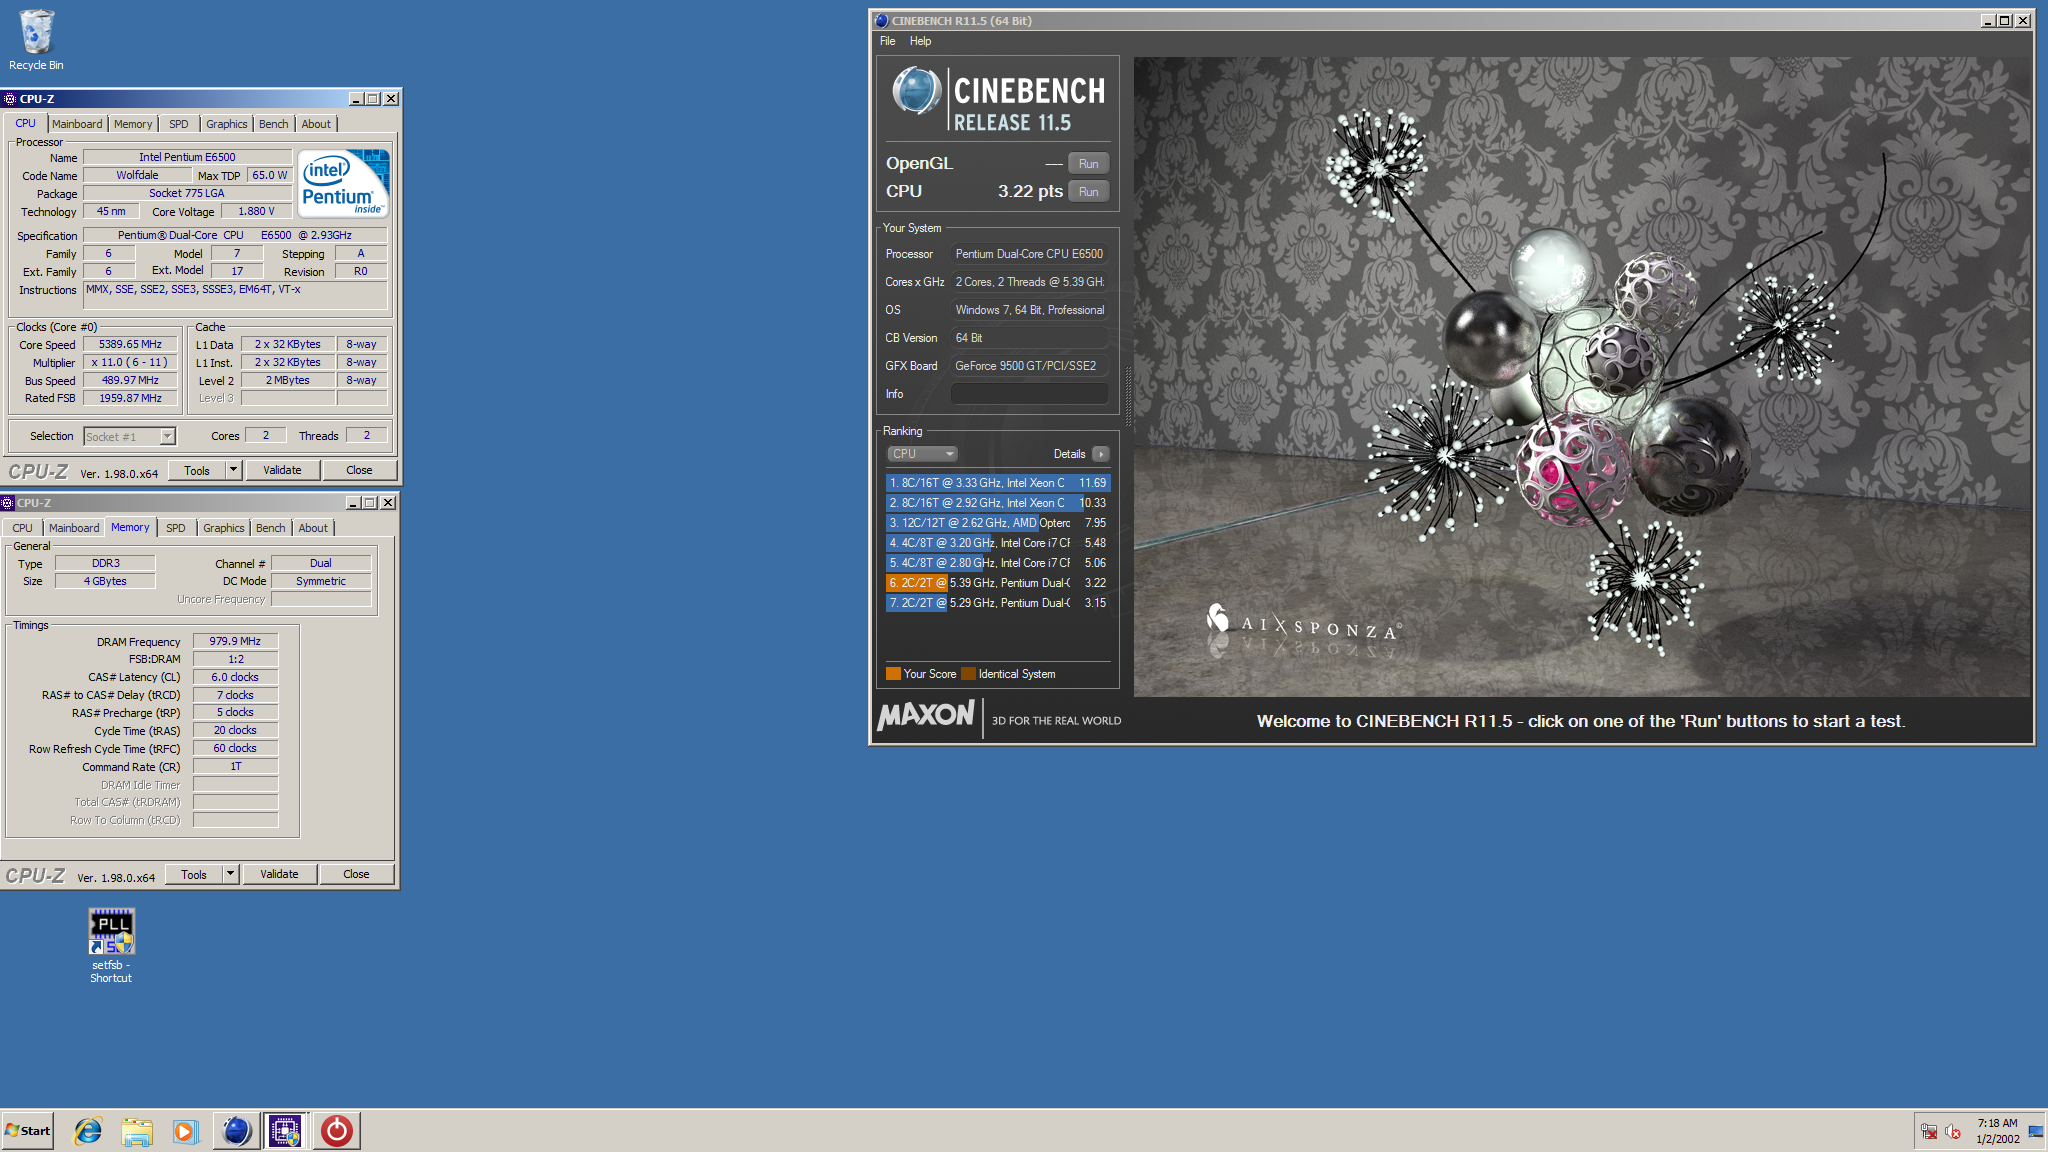Screen dimensions: 2048x1152
Task: Open Windows Media Player taskbar icon
Action: [185, 1131]
